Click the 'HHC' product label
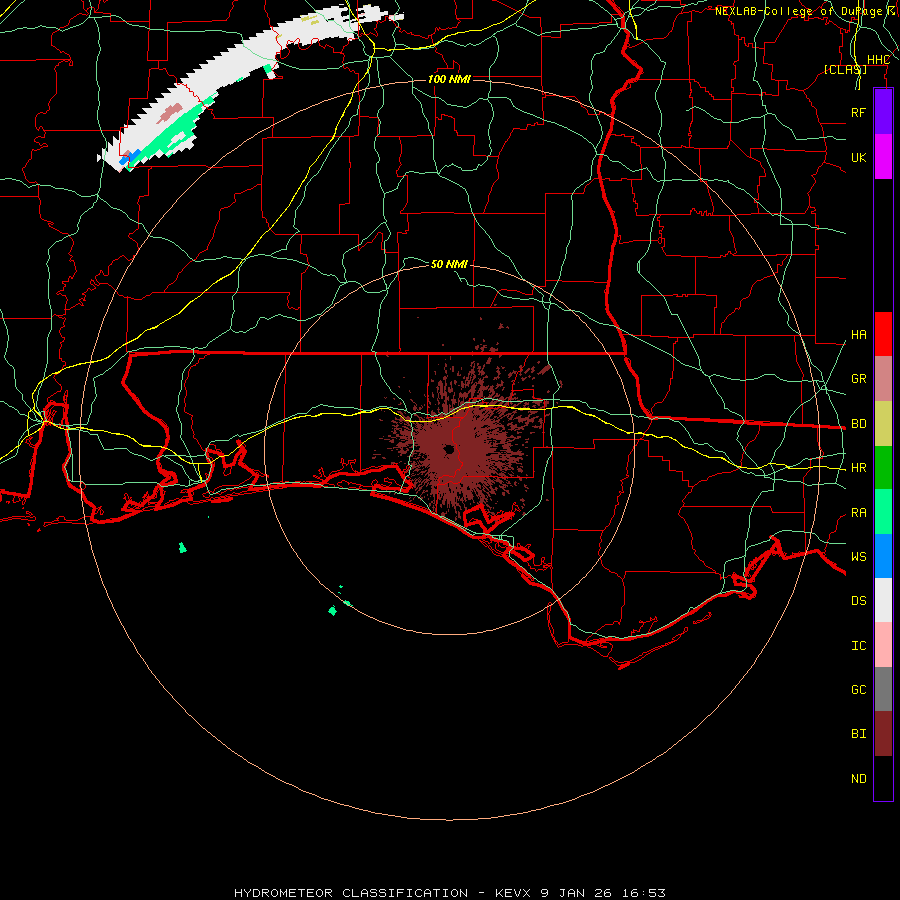Viewport: 900px width, 900px height. pyautogui.click(x=878, y=60)
